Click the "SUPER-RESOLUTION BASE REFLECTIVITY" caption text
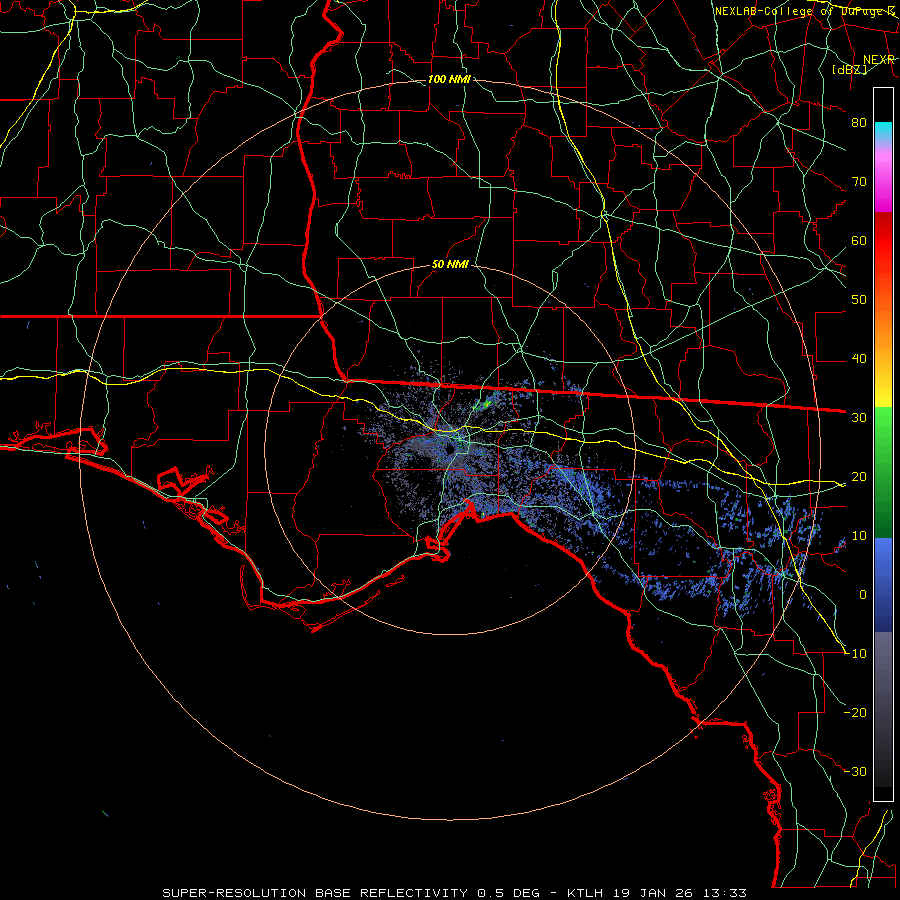Image resolution: width=900 pixels, height=900 pixels. tap(315, 893)
